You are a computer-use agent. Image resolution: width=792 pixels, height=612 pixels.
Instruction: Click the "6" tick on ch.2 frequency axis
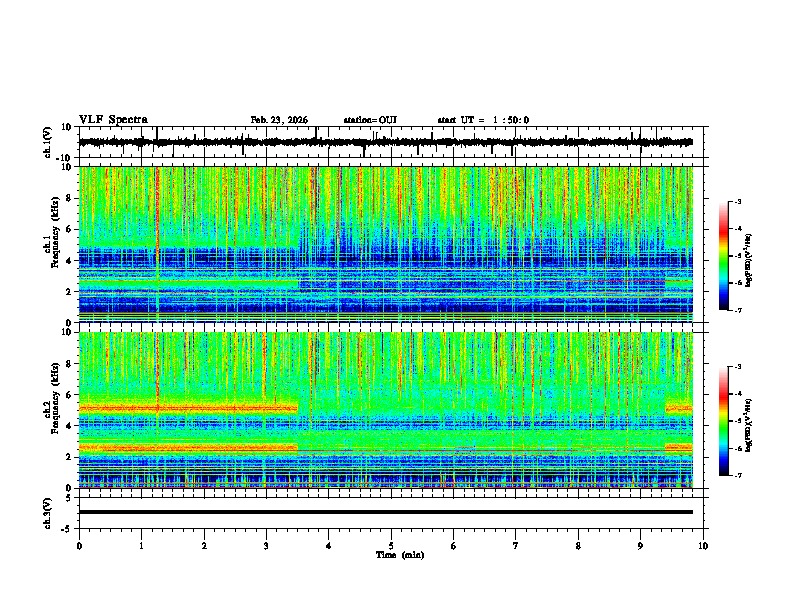tap(70, 395)
